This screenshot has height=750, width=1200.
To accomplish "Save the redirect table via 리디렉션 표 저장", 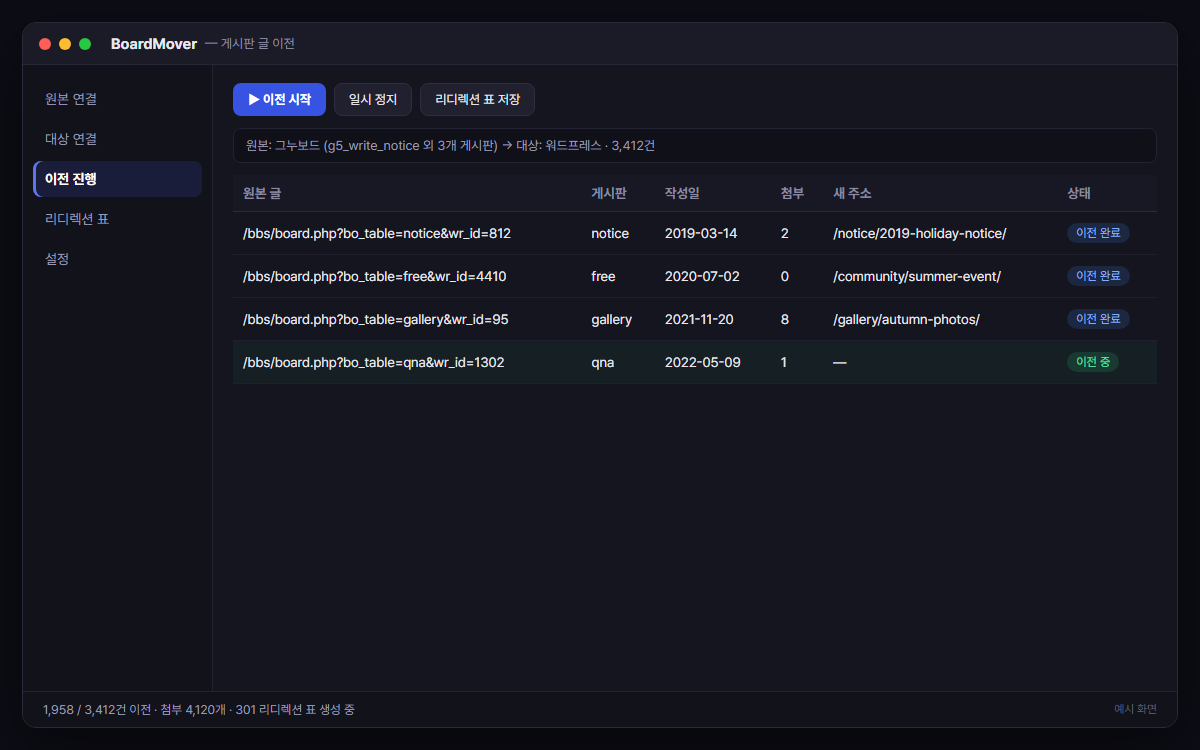I will click(477, 100).
